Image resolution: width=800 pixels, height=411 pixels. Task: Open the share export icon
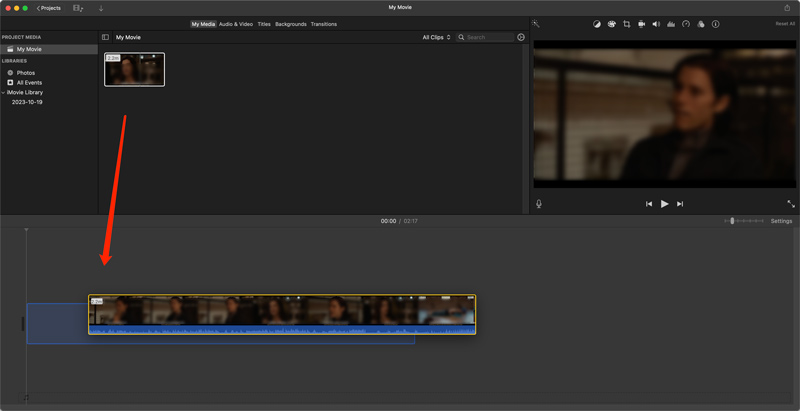(787, 8)
